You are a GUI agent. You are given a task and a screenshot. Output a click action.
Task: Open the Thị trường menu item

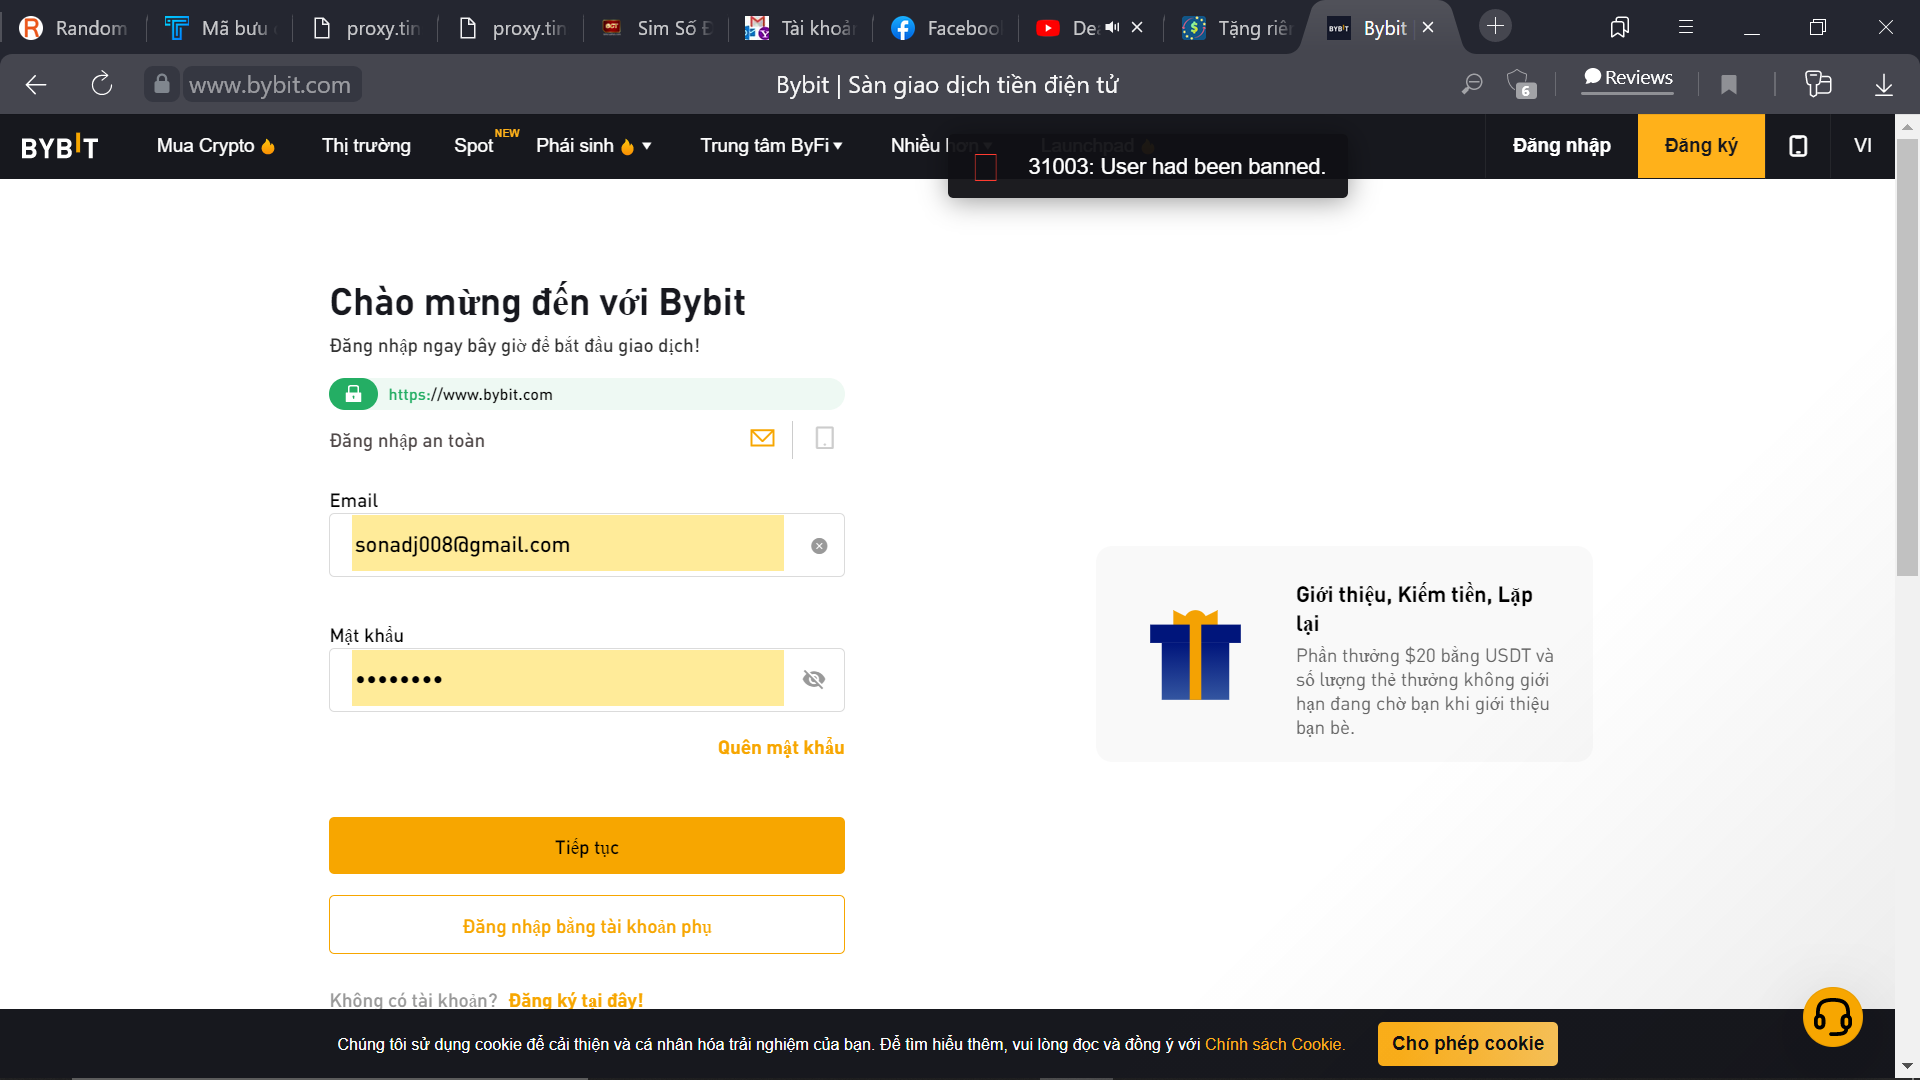366,146
